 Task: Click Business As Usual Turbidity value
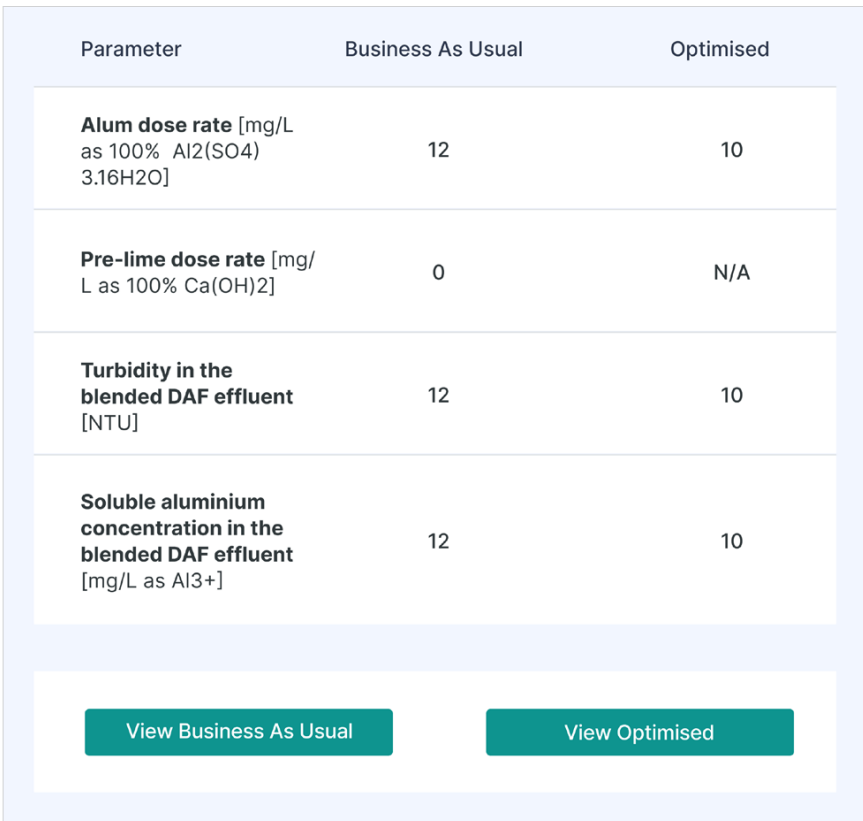click(x=438, y=395)
